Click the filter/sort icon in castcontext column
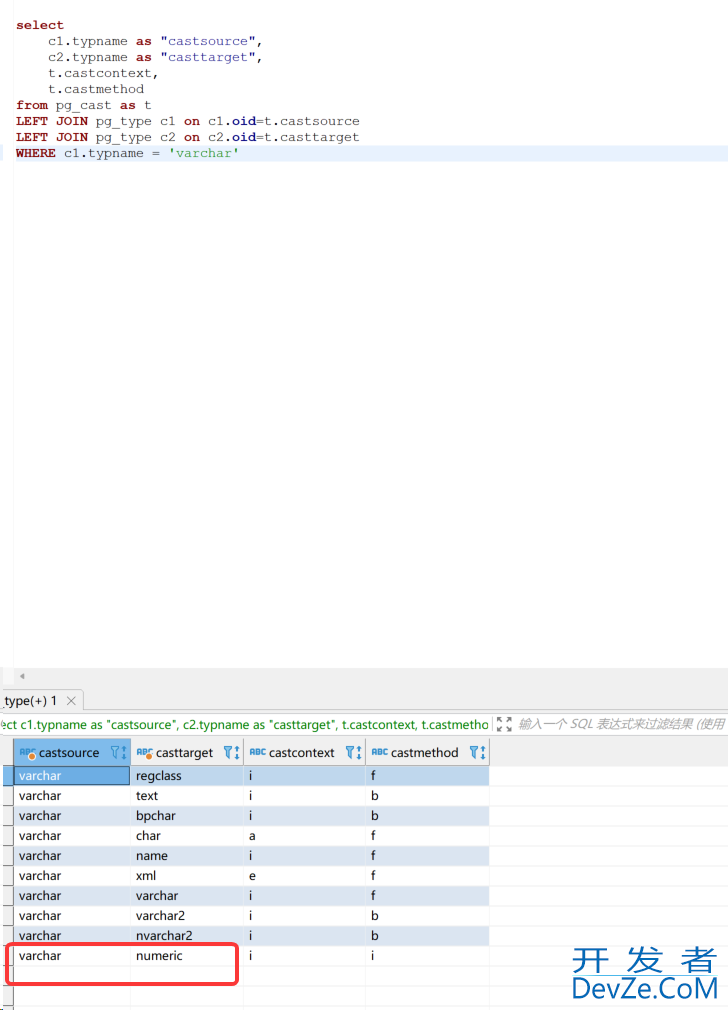728x1010 pixels. click(x=352, y=753)
